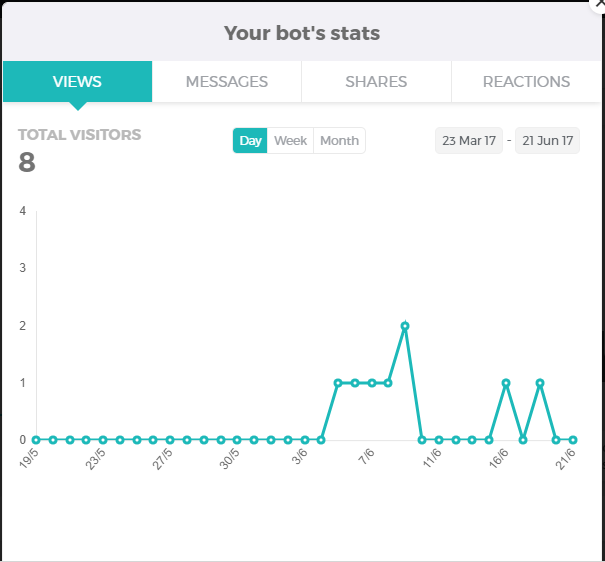This screenshot has width=605, height=562.
Task: Switch chart granularity to Week
Action: coord(290,141)
